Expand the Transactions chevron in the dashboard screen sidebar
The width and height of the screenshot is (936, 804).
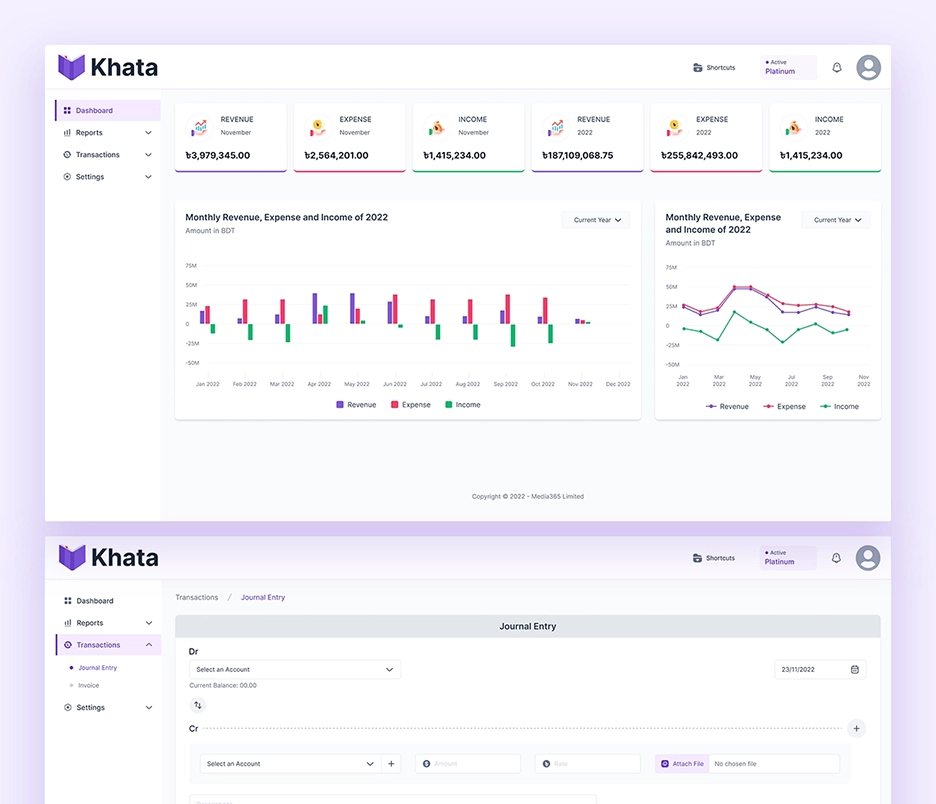point(148,155)
